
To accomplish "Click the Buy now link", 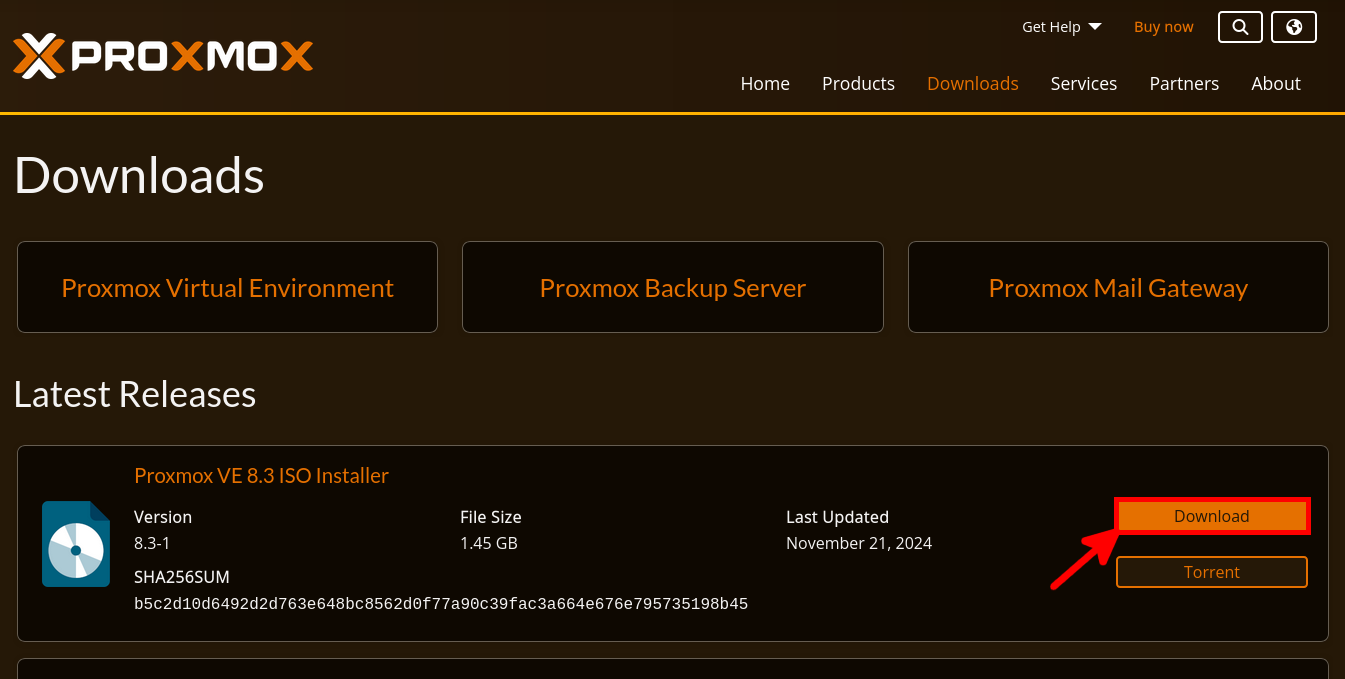I will tap(1163, 27).
